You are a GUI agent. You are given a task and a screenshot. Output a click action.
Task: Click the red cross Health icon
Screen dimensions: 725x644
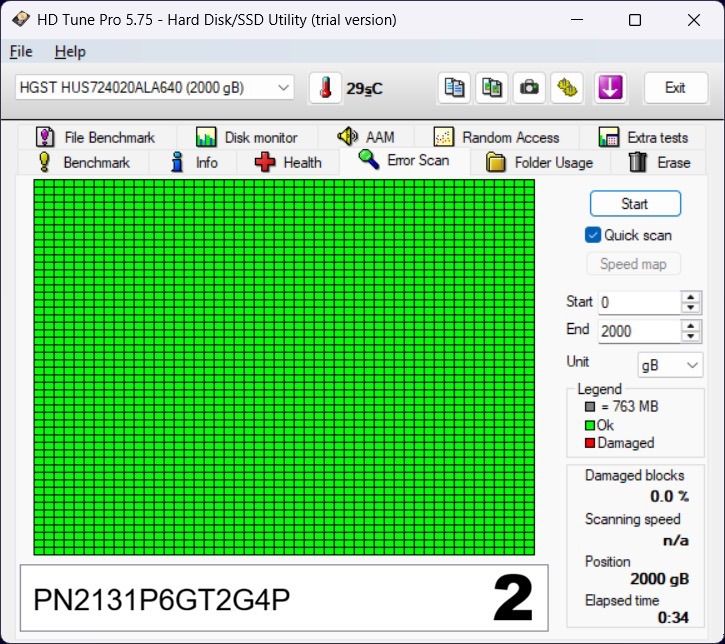265,162
